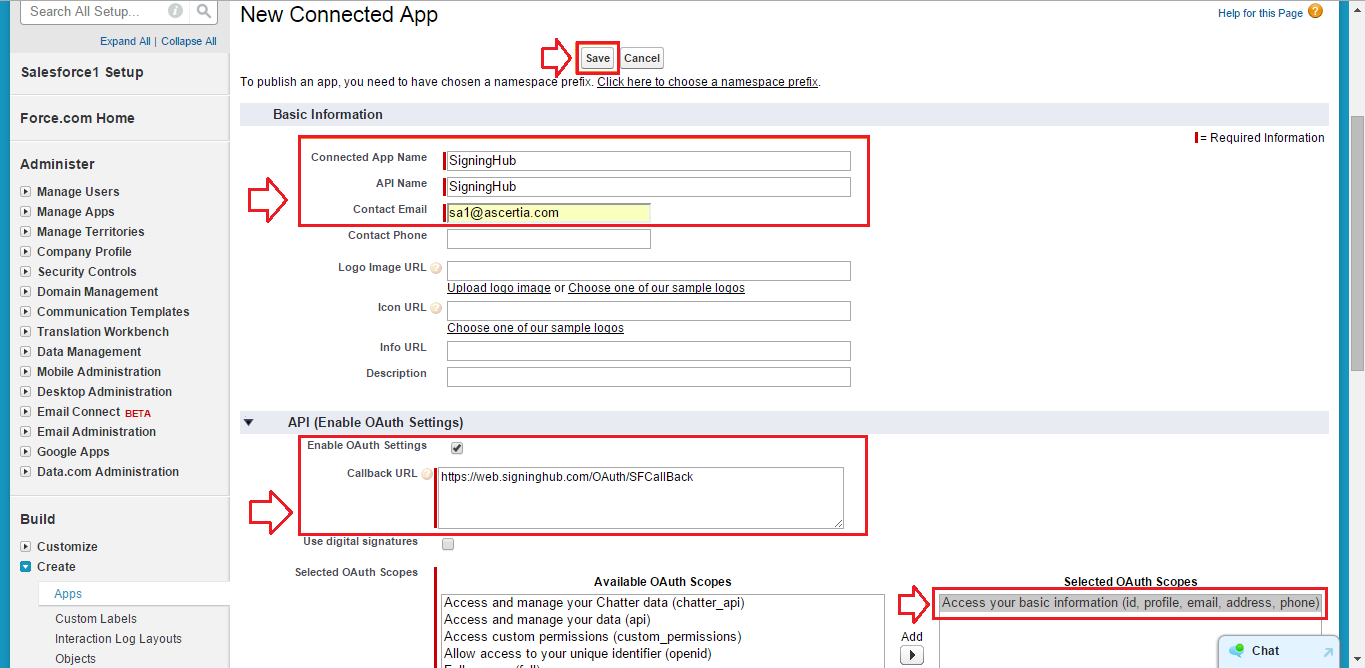Click Collapse All link

tap(189, 41)
